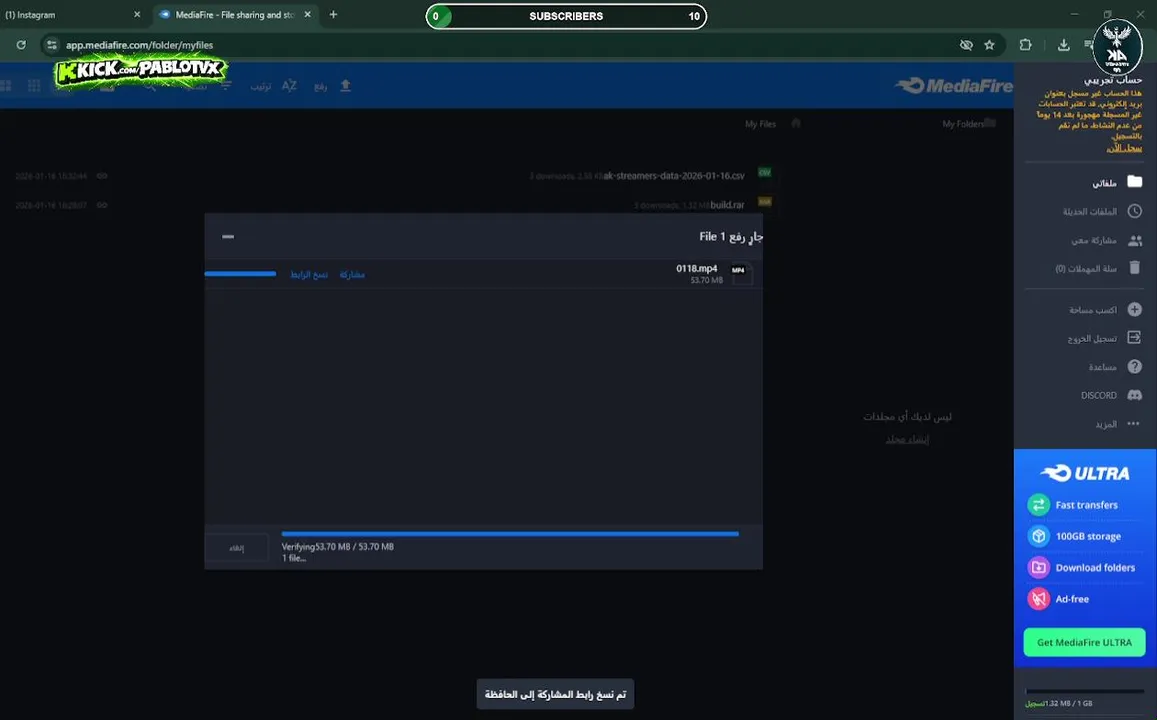Click the مشاركة share link for 0118.mp4
This screenshot has width=1157, height=720.
coord(352,274)
